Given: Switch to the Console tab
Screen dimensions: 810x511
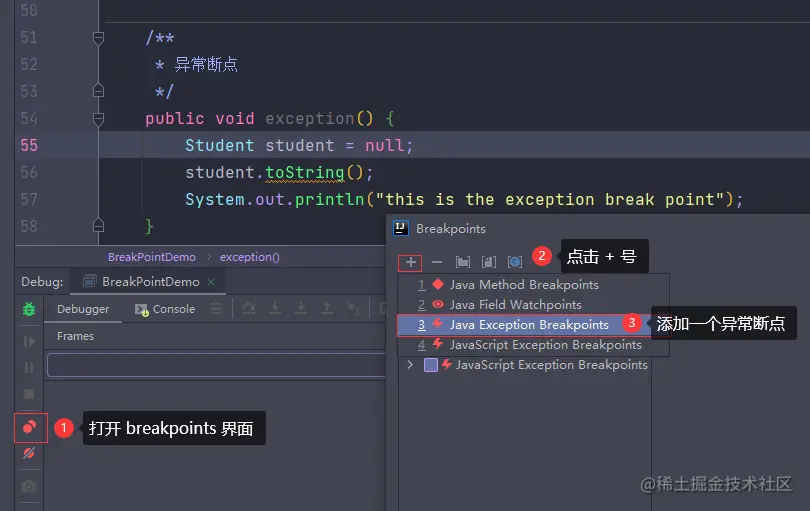Looking at the screenshot, I should [165, 309].
